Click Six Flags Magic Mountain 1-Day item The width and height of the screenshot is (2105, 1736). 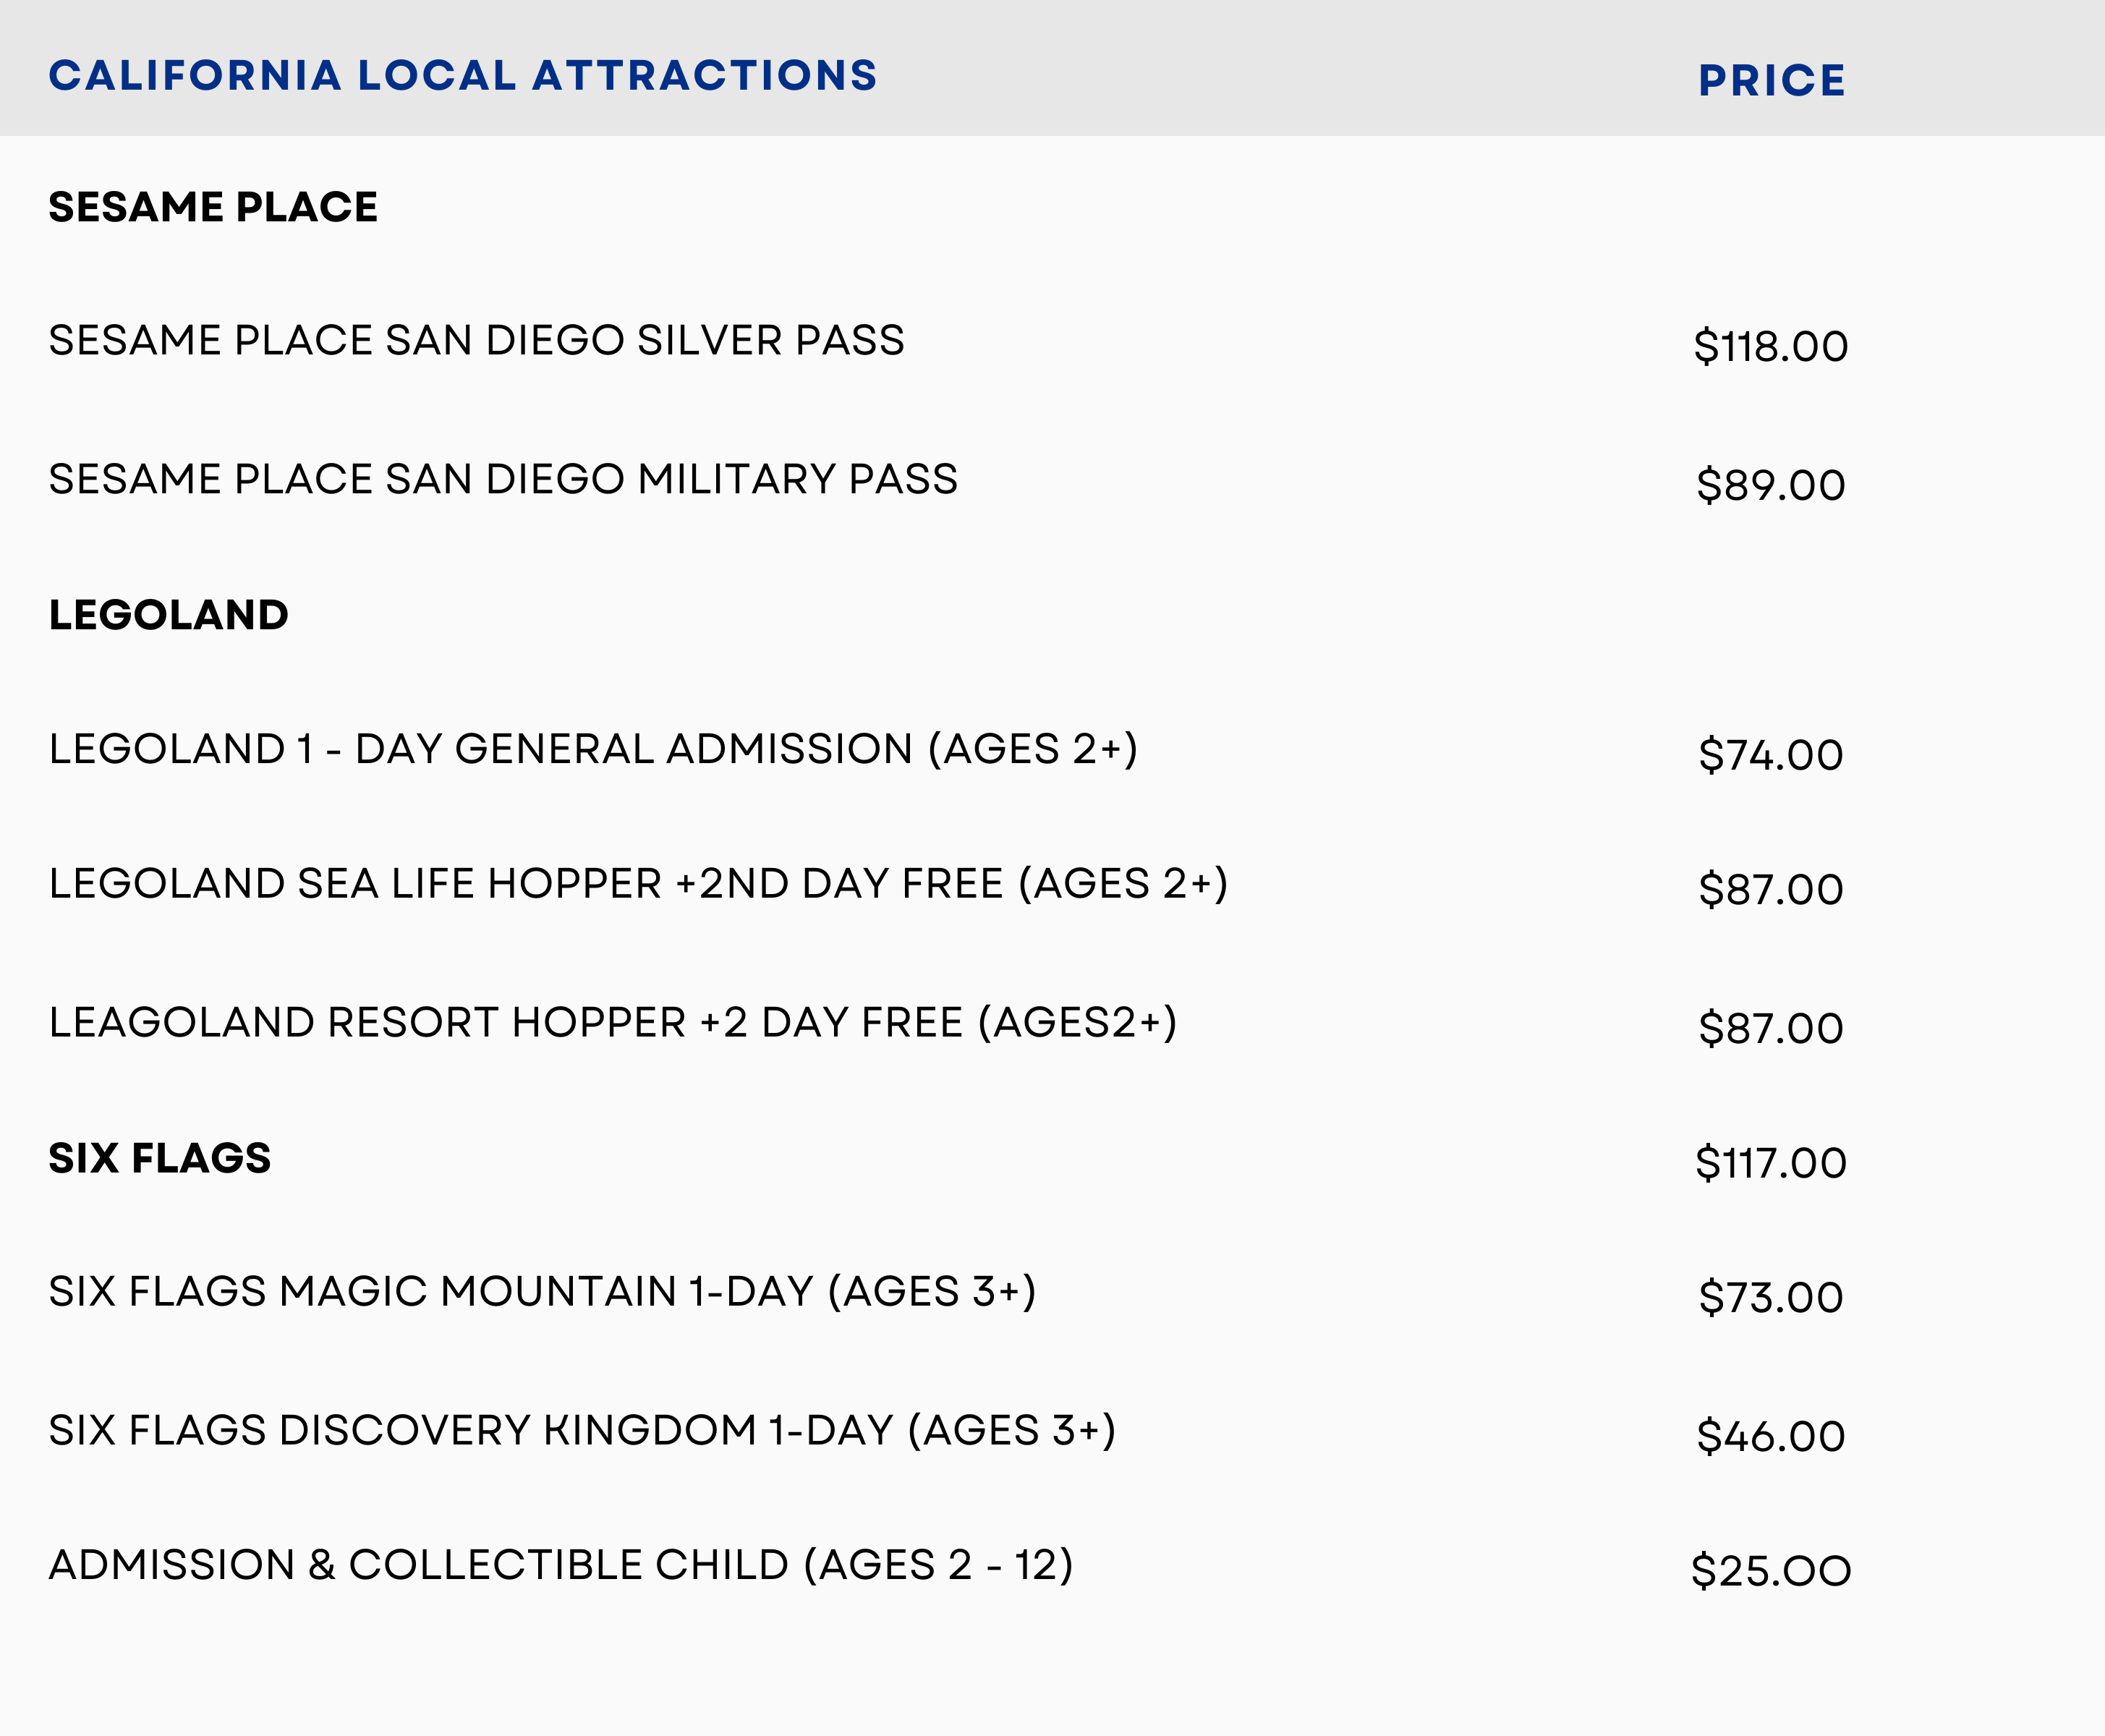tap(542, 1292)
